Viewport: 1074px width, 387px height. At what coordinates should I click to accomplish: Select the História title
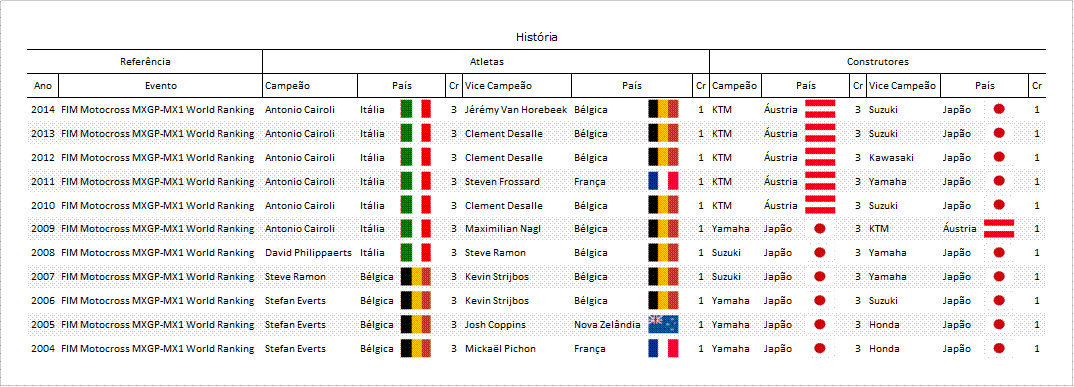point(536,37)
